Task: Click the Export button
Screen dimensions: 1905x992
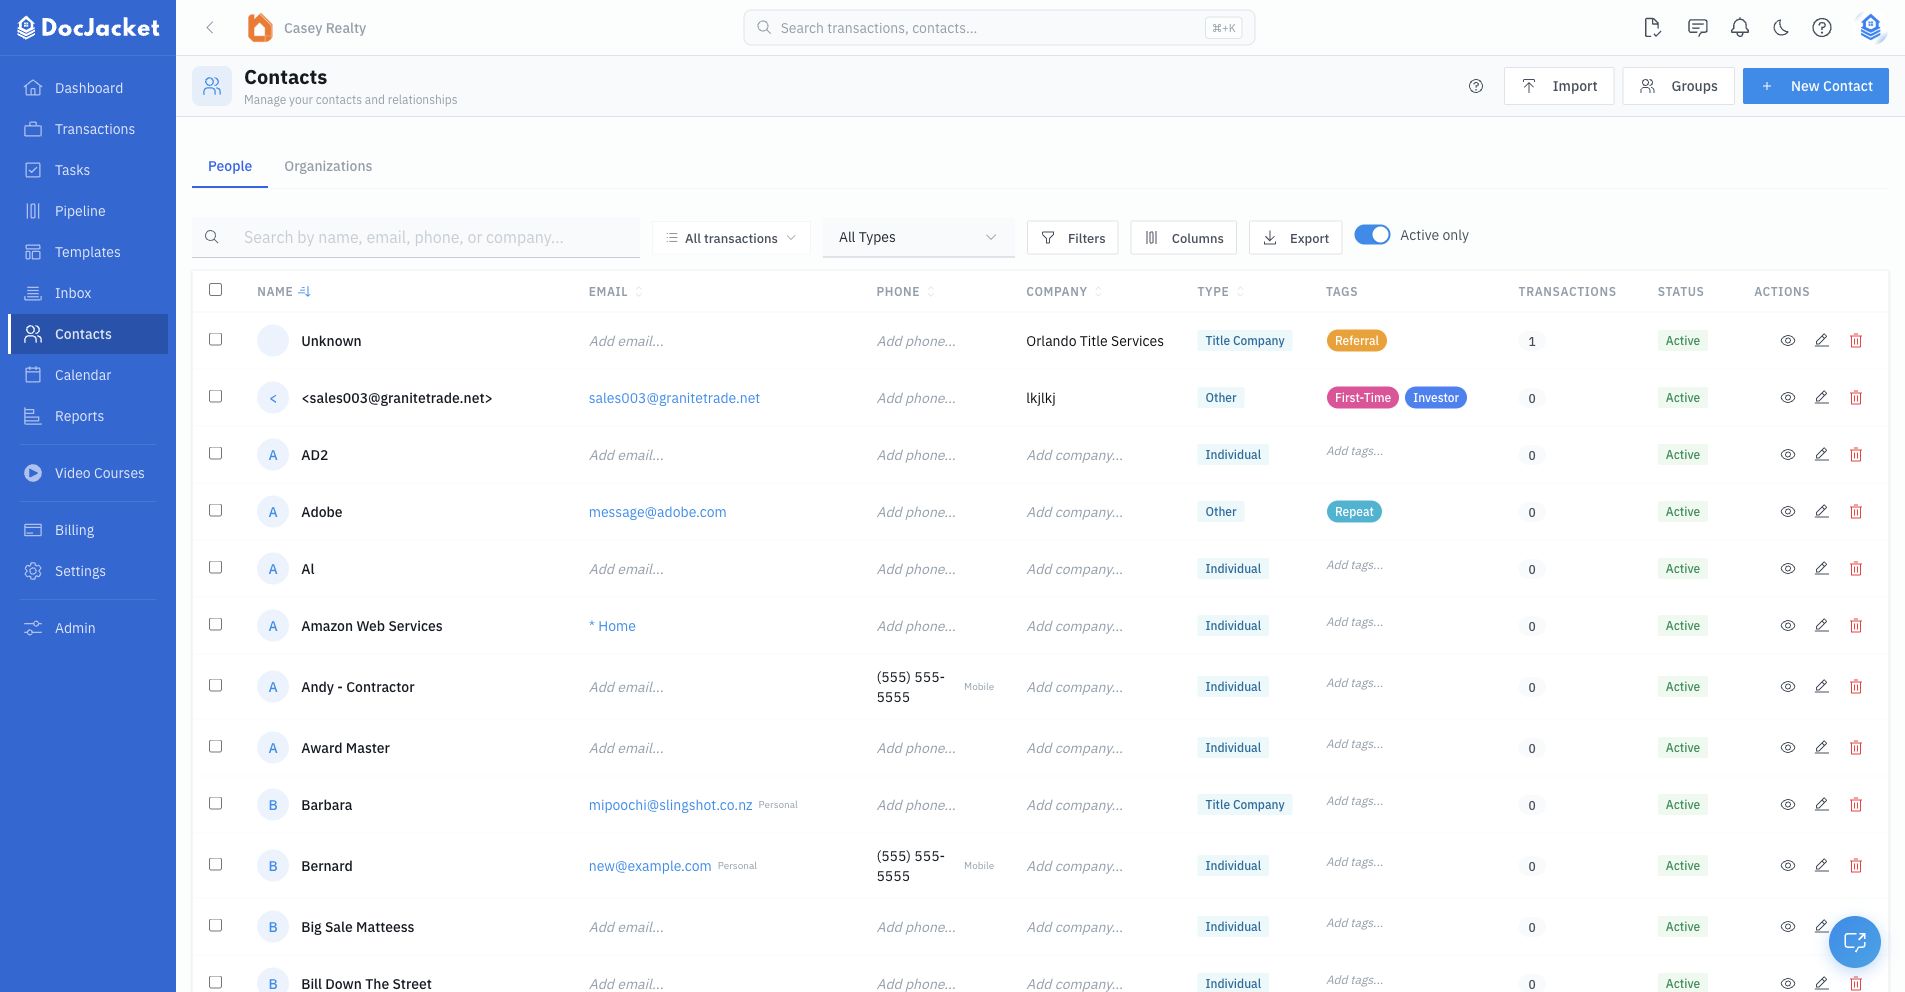Action: click(x=1295, y=238)
